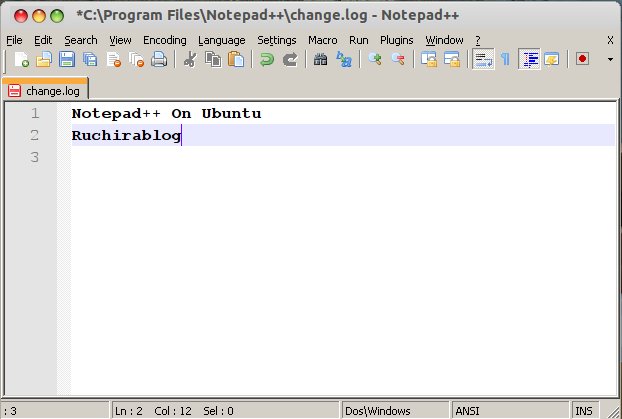Click Dos\Windows line ending status field
This screenshot has height=419, width=622.
(395, 411)
